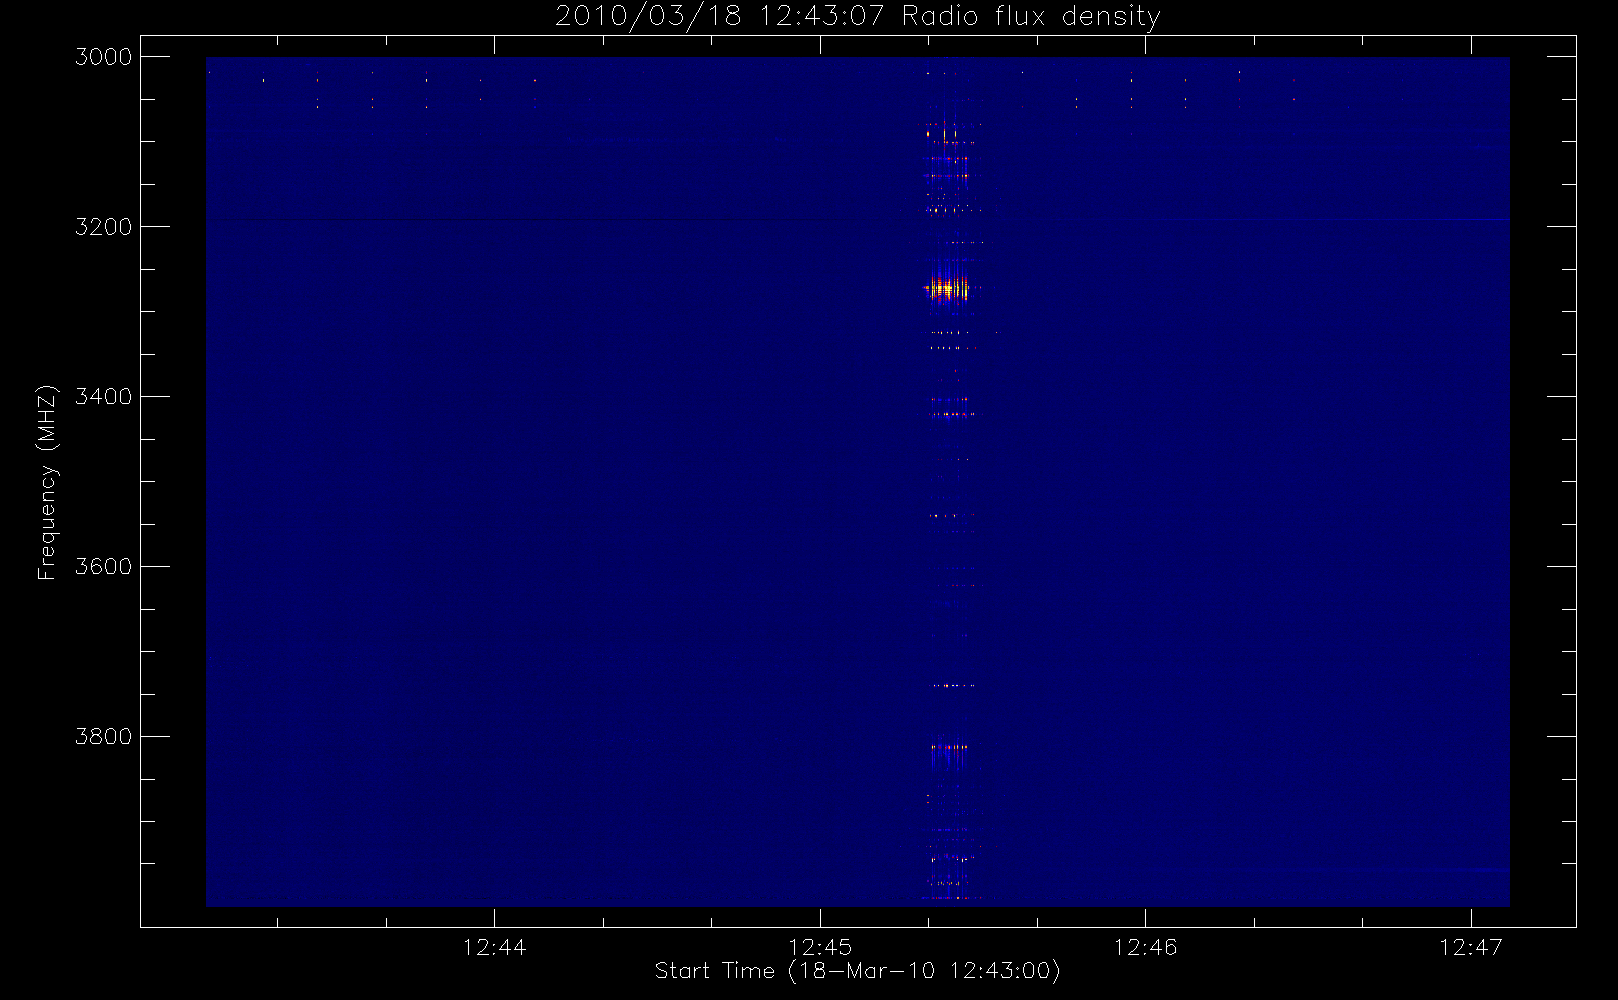Click the 3000 frequency tick label

tap(103, 57)
